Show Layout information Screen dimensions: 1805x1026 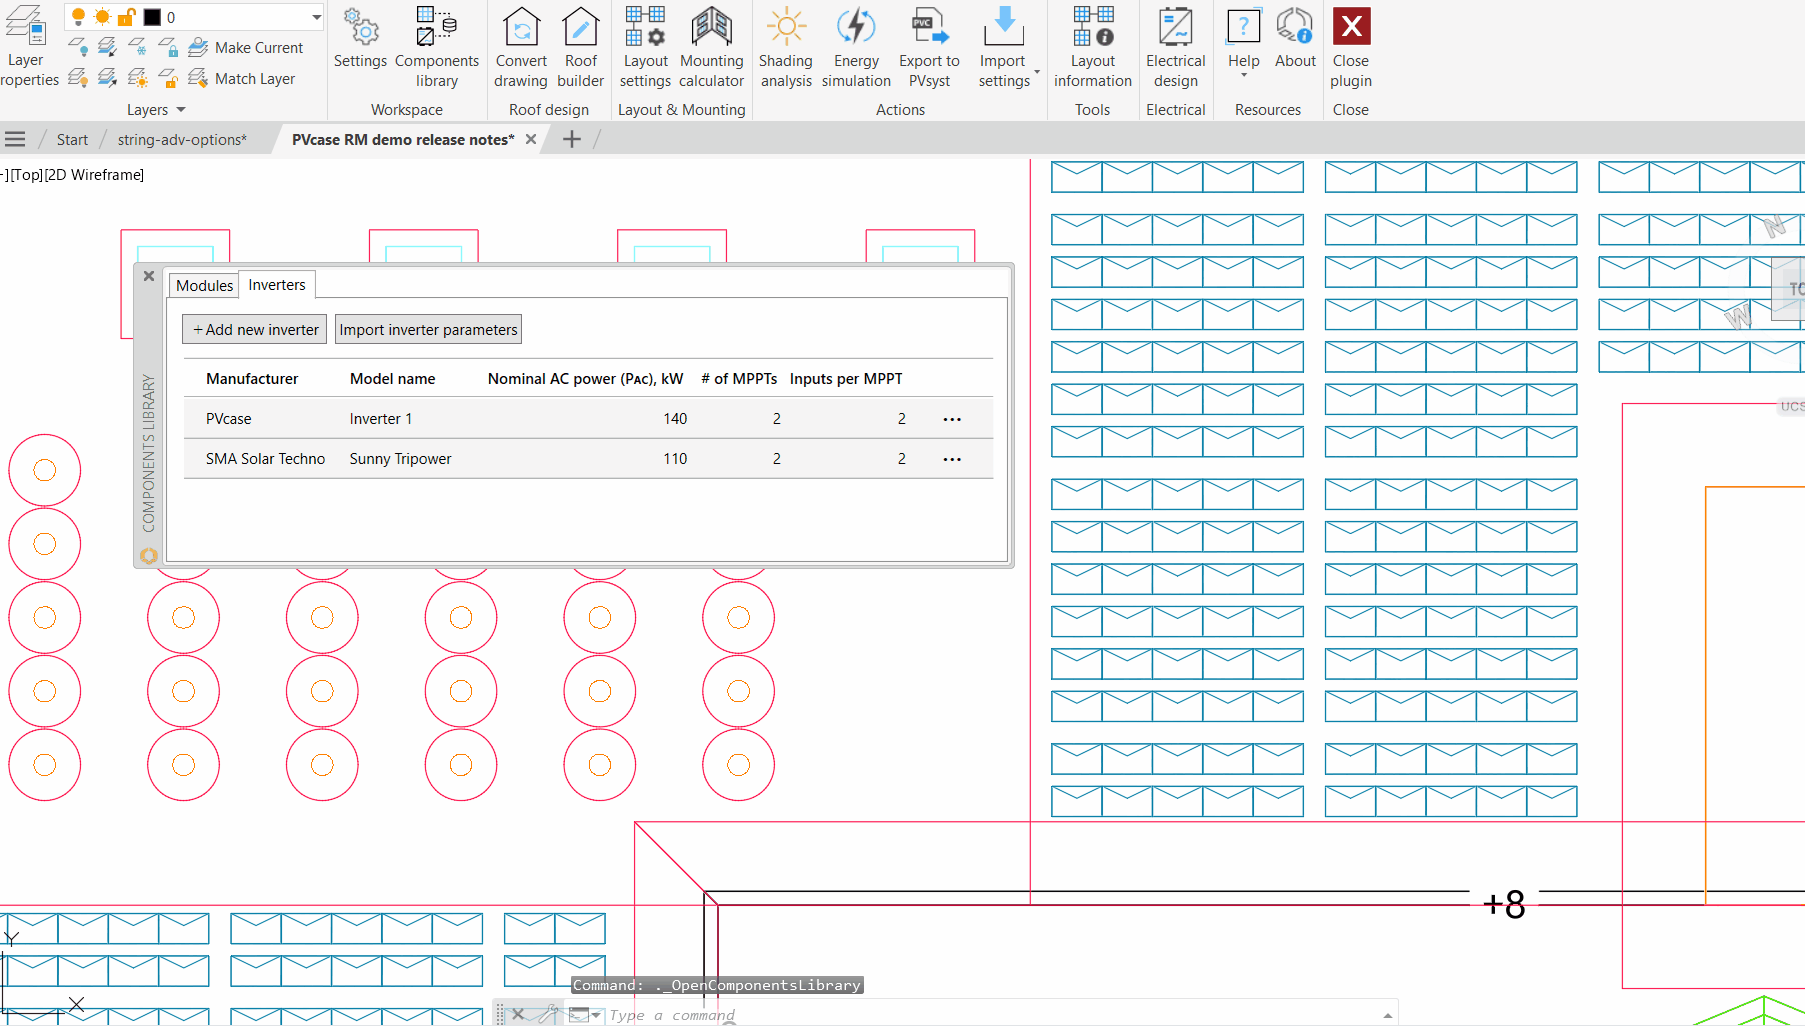(1092, 48)
